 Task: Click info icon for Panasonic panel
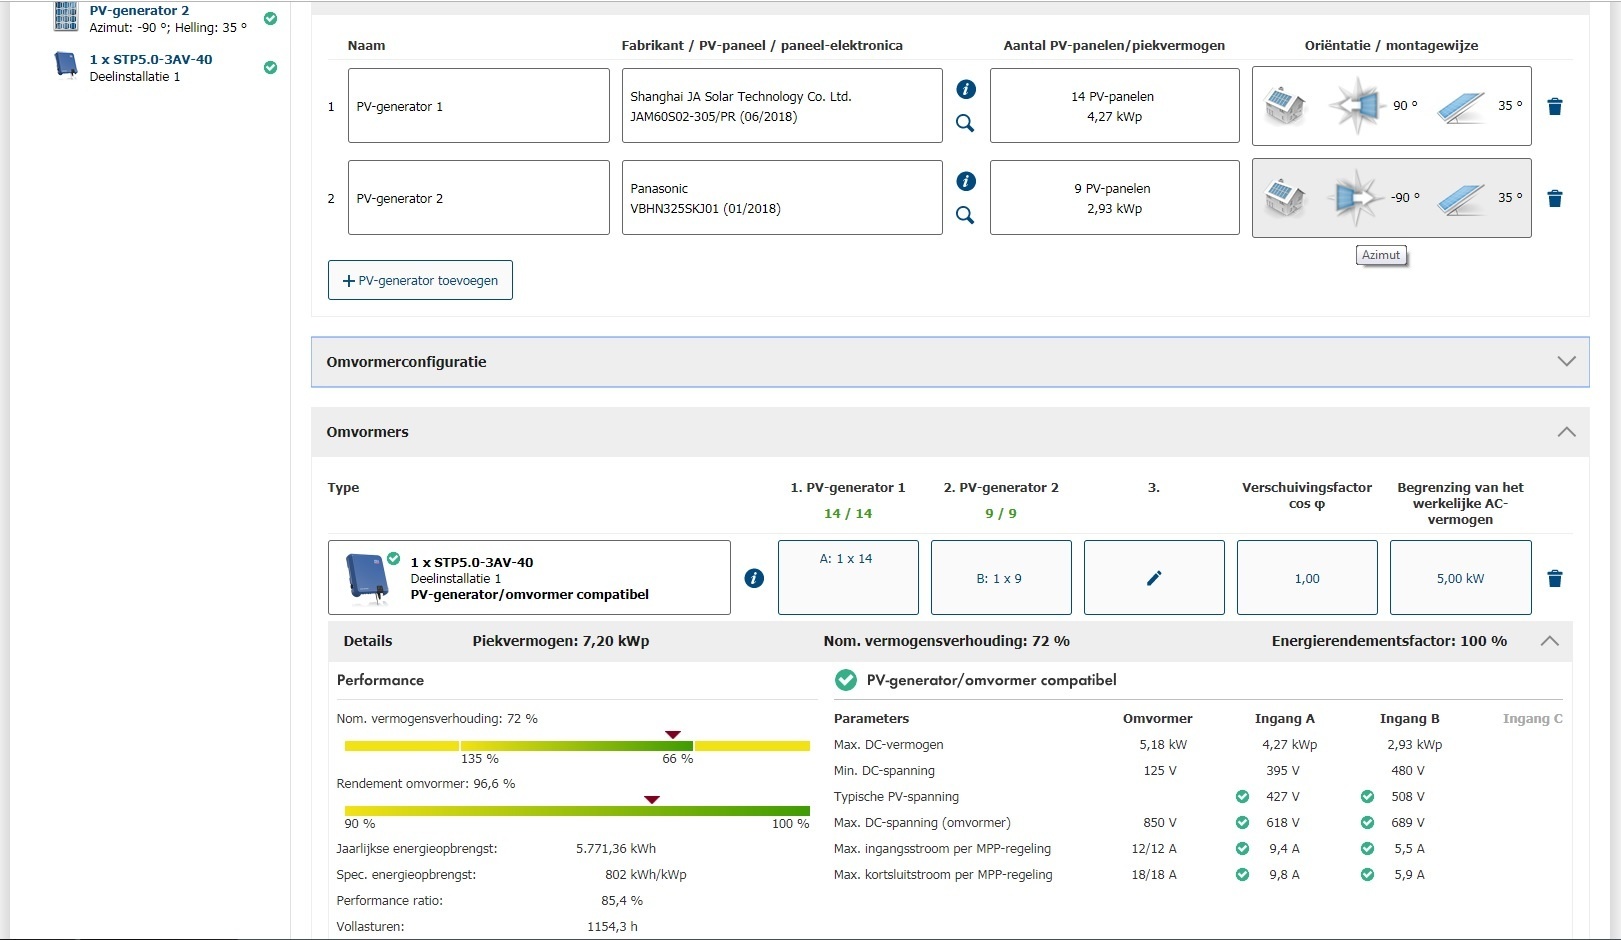(965, 181)
